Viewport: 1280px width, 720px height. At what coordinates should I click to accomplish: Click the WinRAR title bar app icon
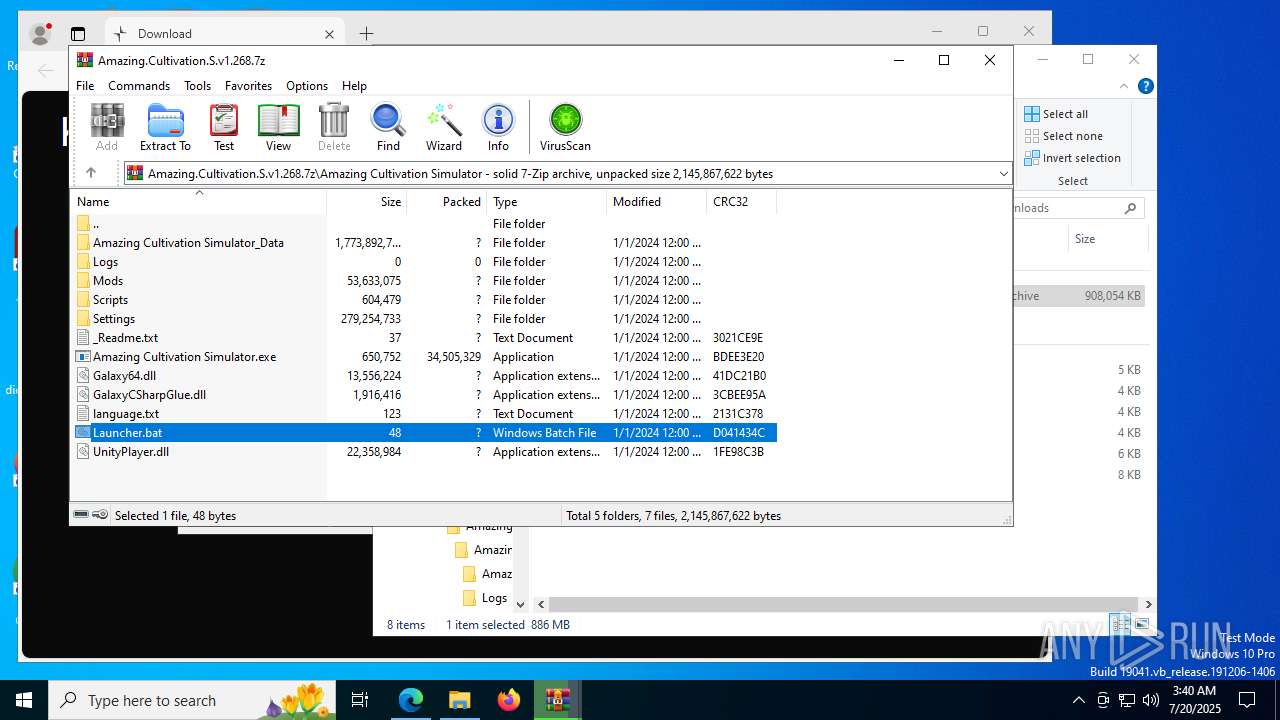[x=85, y=60]
